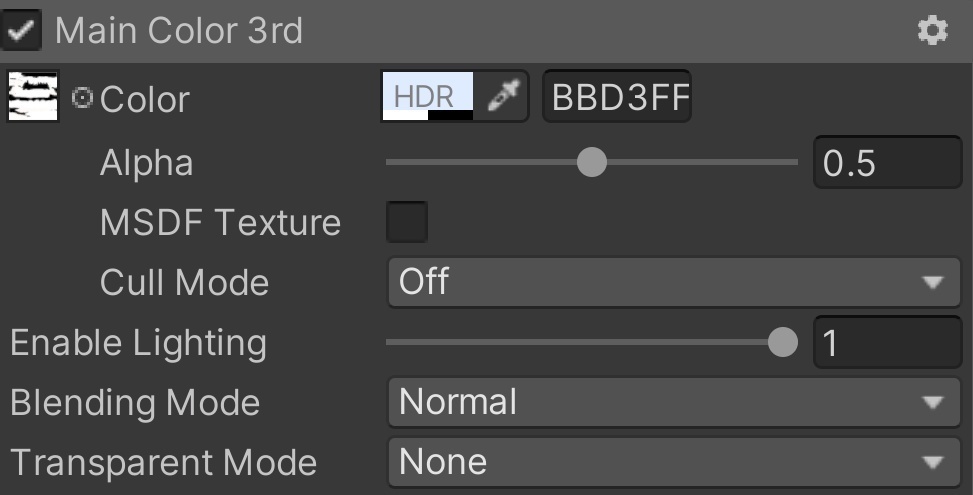Open the Cull Mode dropdown

coord(667,282)
